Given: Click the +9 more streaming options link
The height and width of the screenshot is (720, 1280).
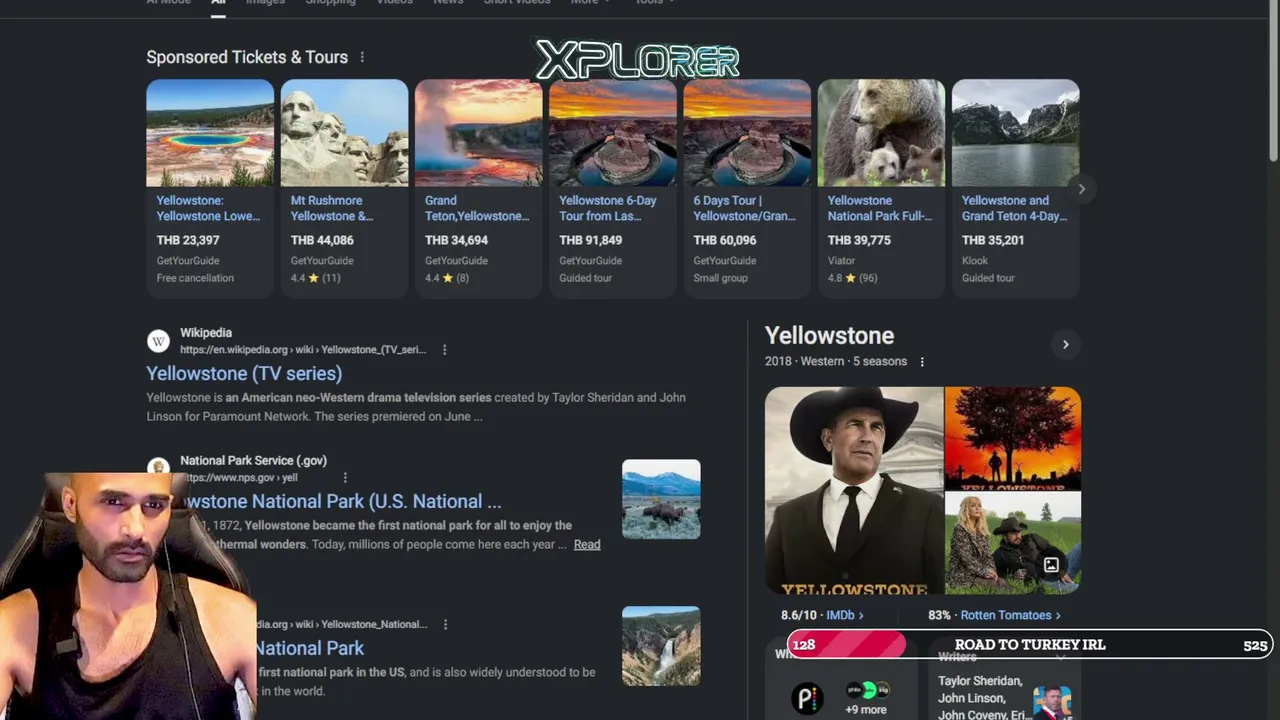Looking at the screenshot, I should click(x=866, y=710).
